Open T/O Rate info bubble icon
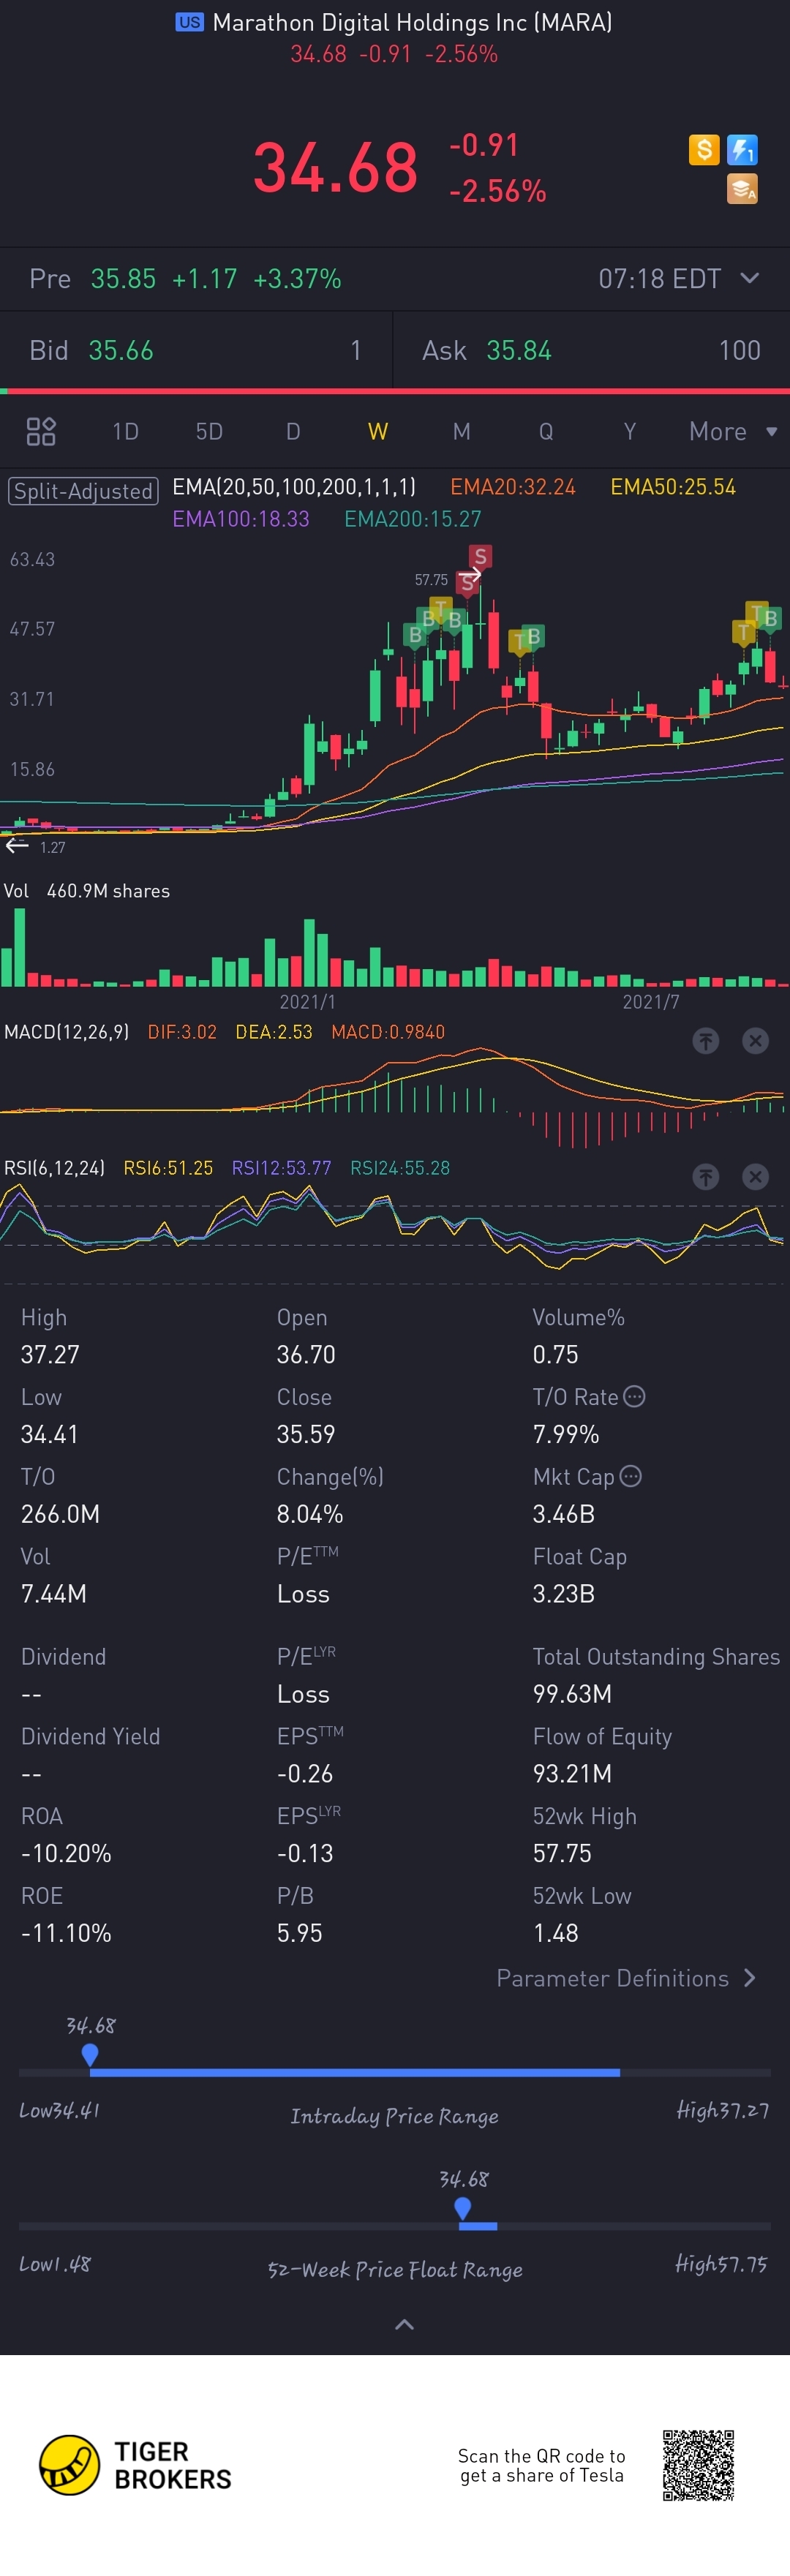790x2576 pixels. [634, 1396]
